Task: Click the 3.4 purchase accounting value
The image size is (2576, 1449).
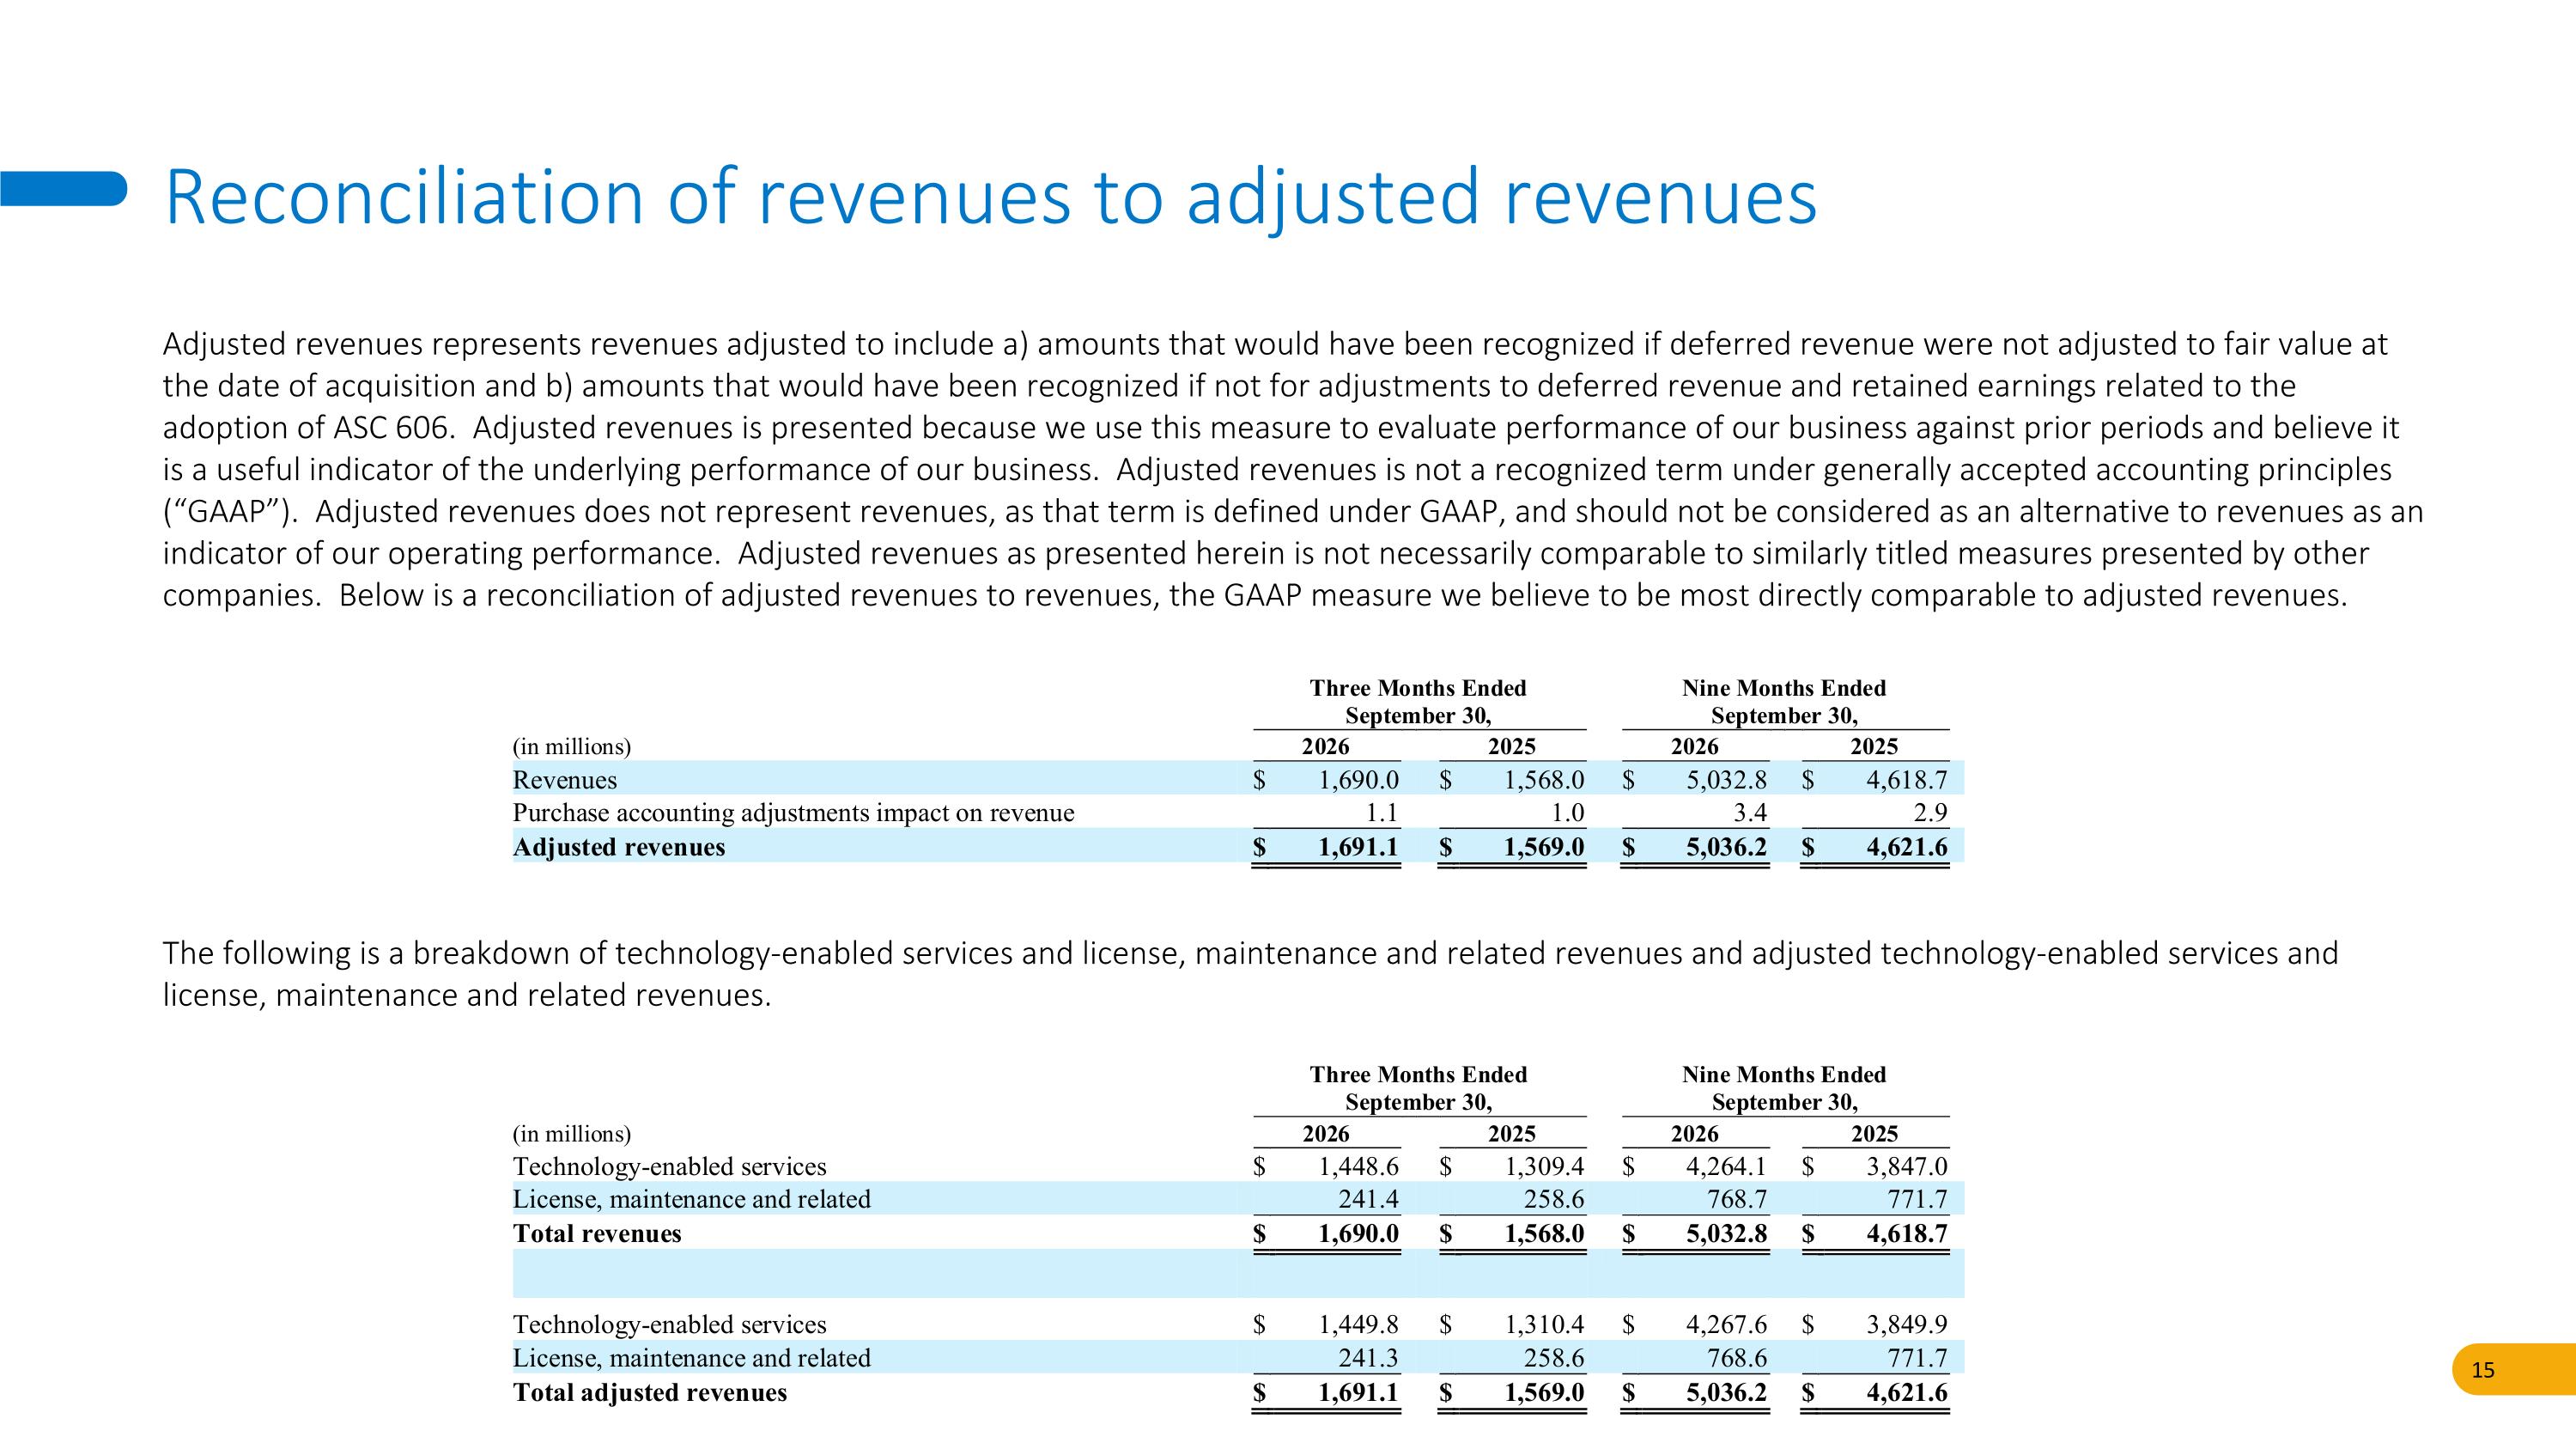Action: coord(1750,813)
